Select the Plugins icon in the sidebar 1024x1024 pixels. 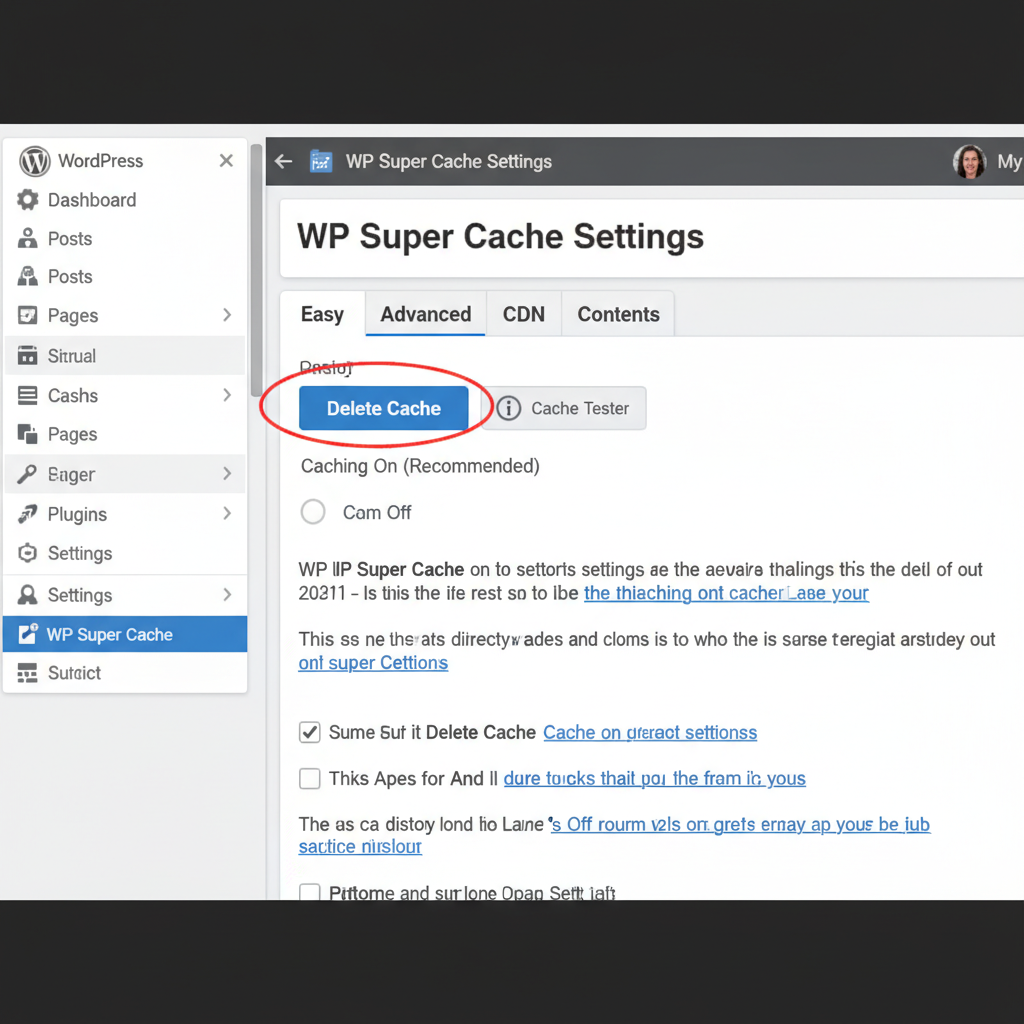point(27,514)
